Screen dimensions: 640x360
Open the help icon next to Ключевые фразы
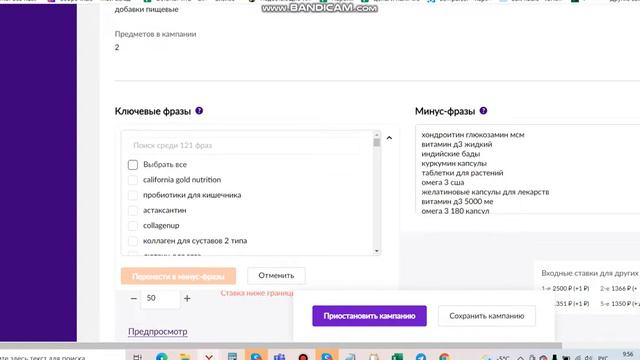[199, 111]
